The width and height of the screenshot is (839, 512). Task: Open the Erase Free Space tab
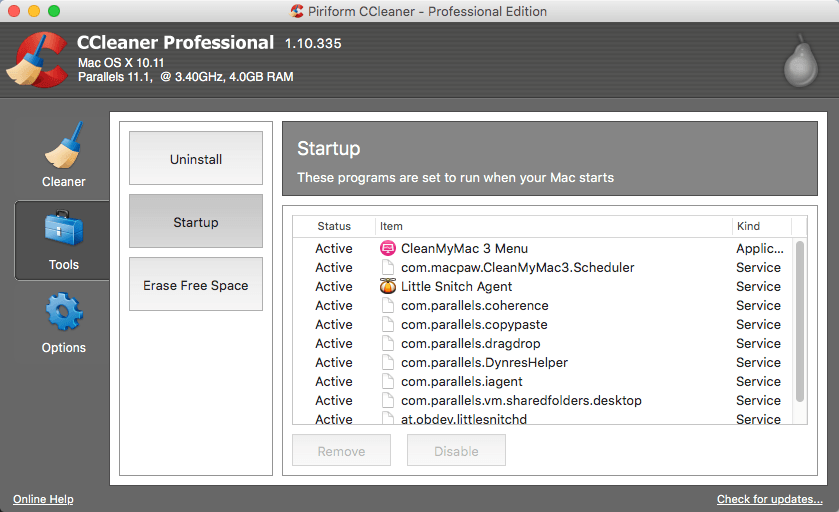(196, 285)
